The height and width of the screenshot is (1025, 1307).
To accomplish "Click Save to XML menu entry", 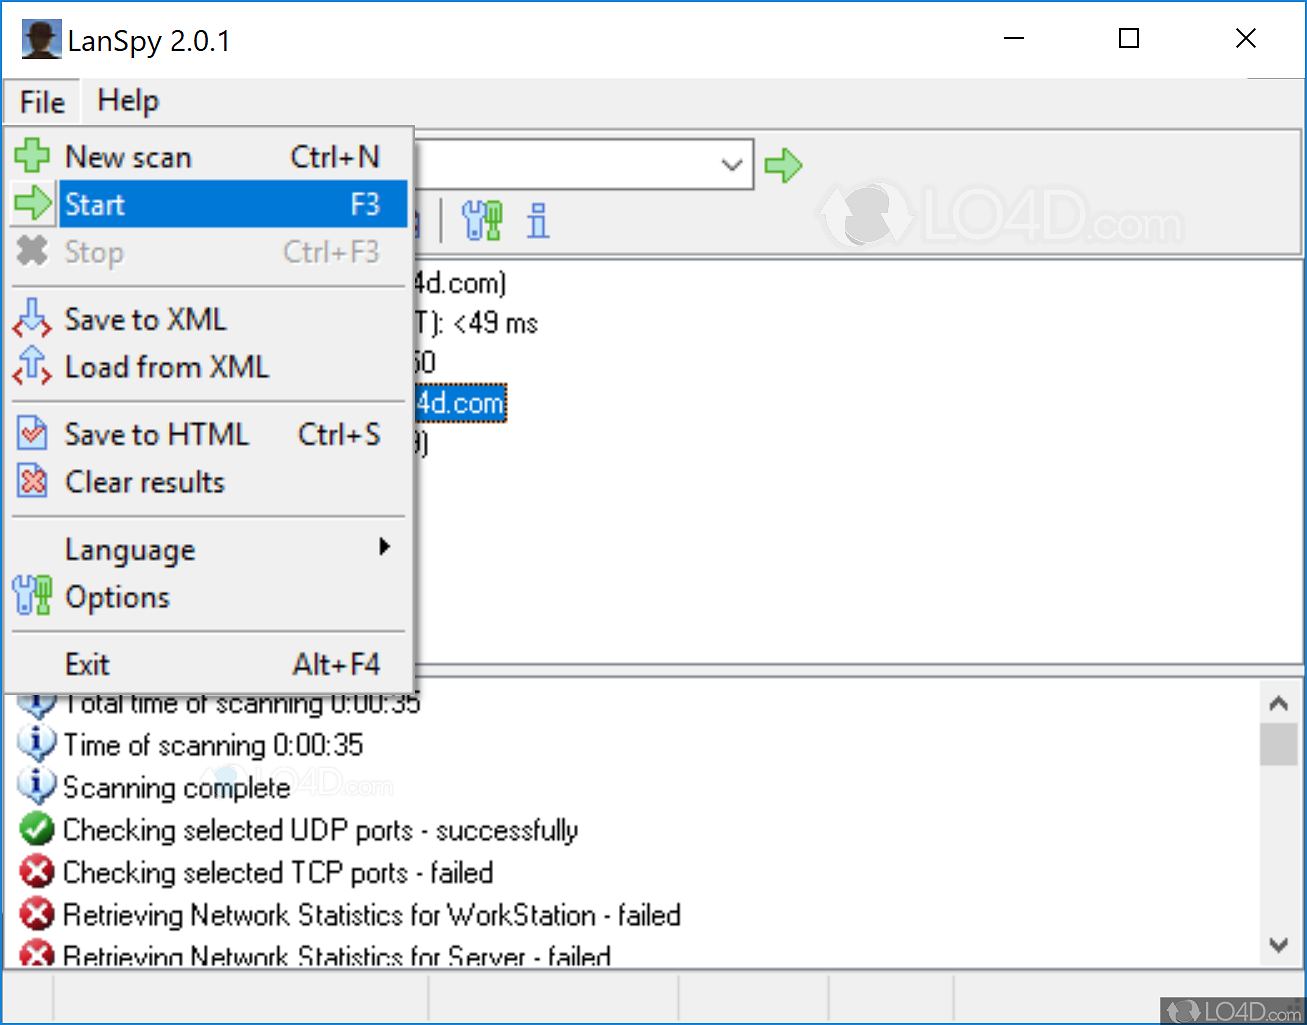I will [x=210, y=319].
